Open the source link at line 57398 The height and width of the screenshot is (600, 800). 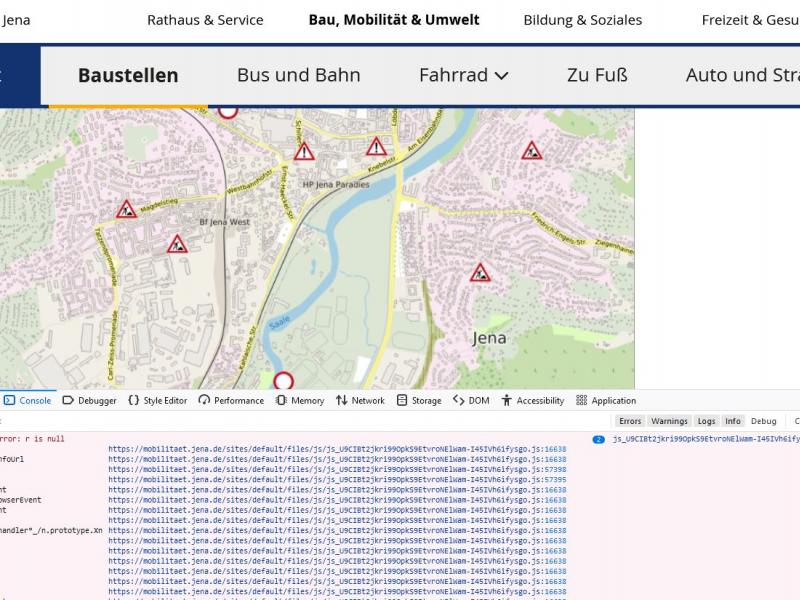337,469
